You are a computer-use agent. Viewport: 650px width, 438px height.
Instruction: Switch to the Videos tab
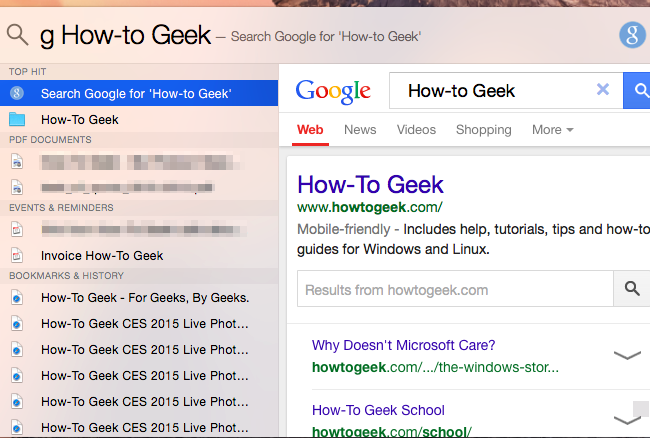(416, 130)
